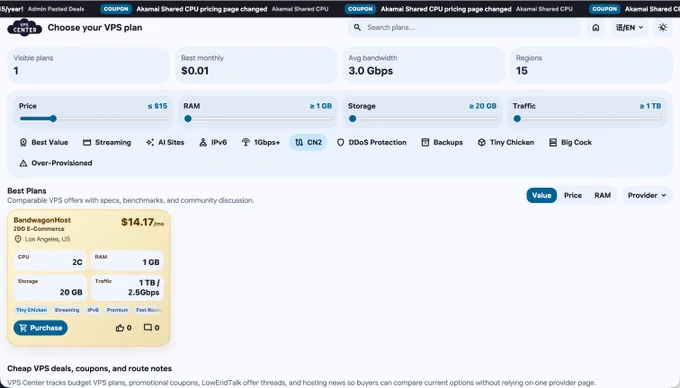Sort plans by Value tab
680x388 pixels.
542,196
